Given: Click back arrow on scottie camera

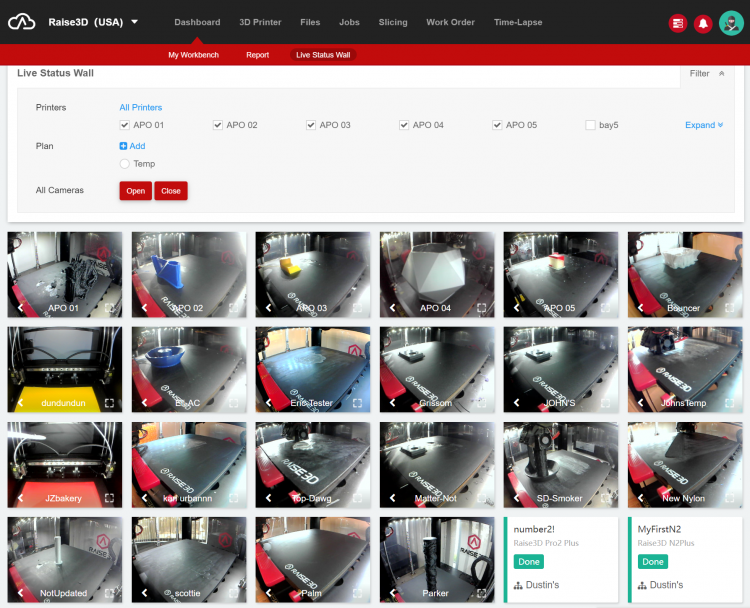Looking at the screenshot, I should point(144,593).
